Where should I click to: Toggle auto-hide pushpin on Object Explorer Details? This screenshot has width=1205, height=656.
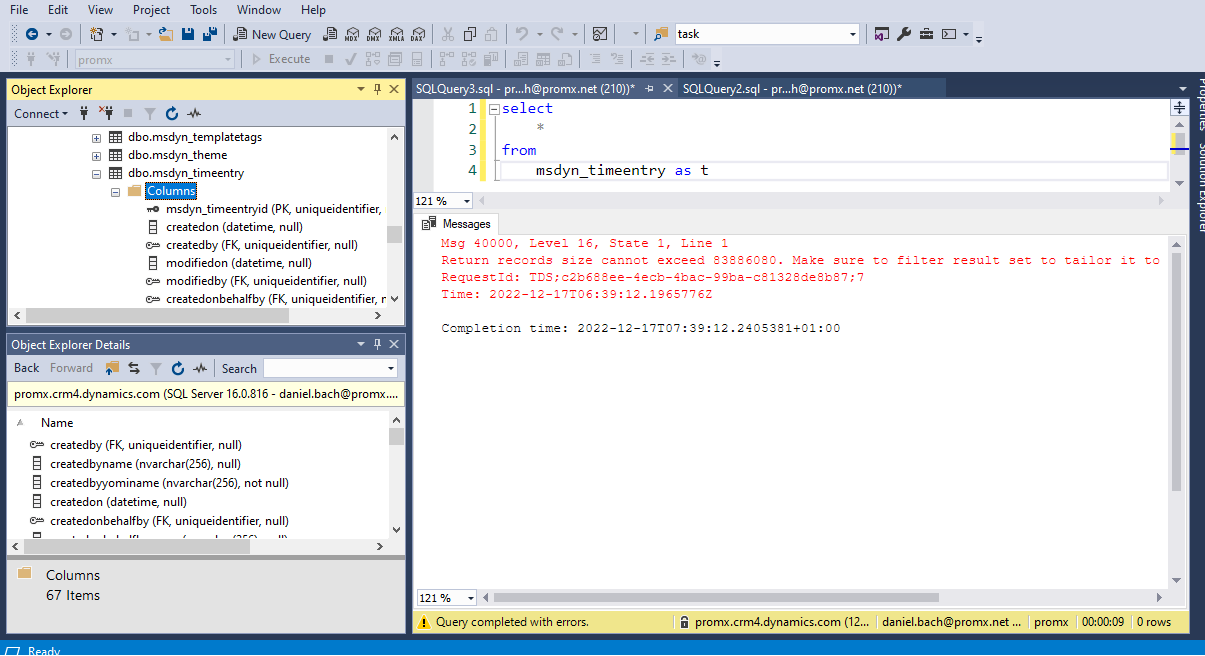tap(378, 344)
